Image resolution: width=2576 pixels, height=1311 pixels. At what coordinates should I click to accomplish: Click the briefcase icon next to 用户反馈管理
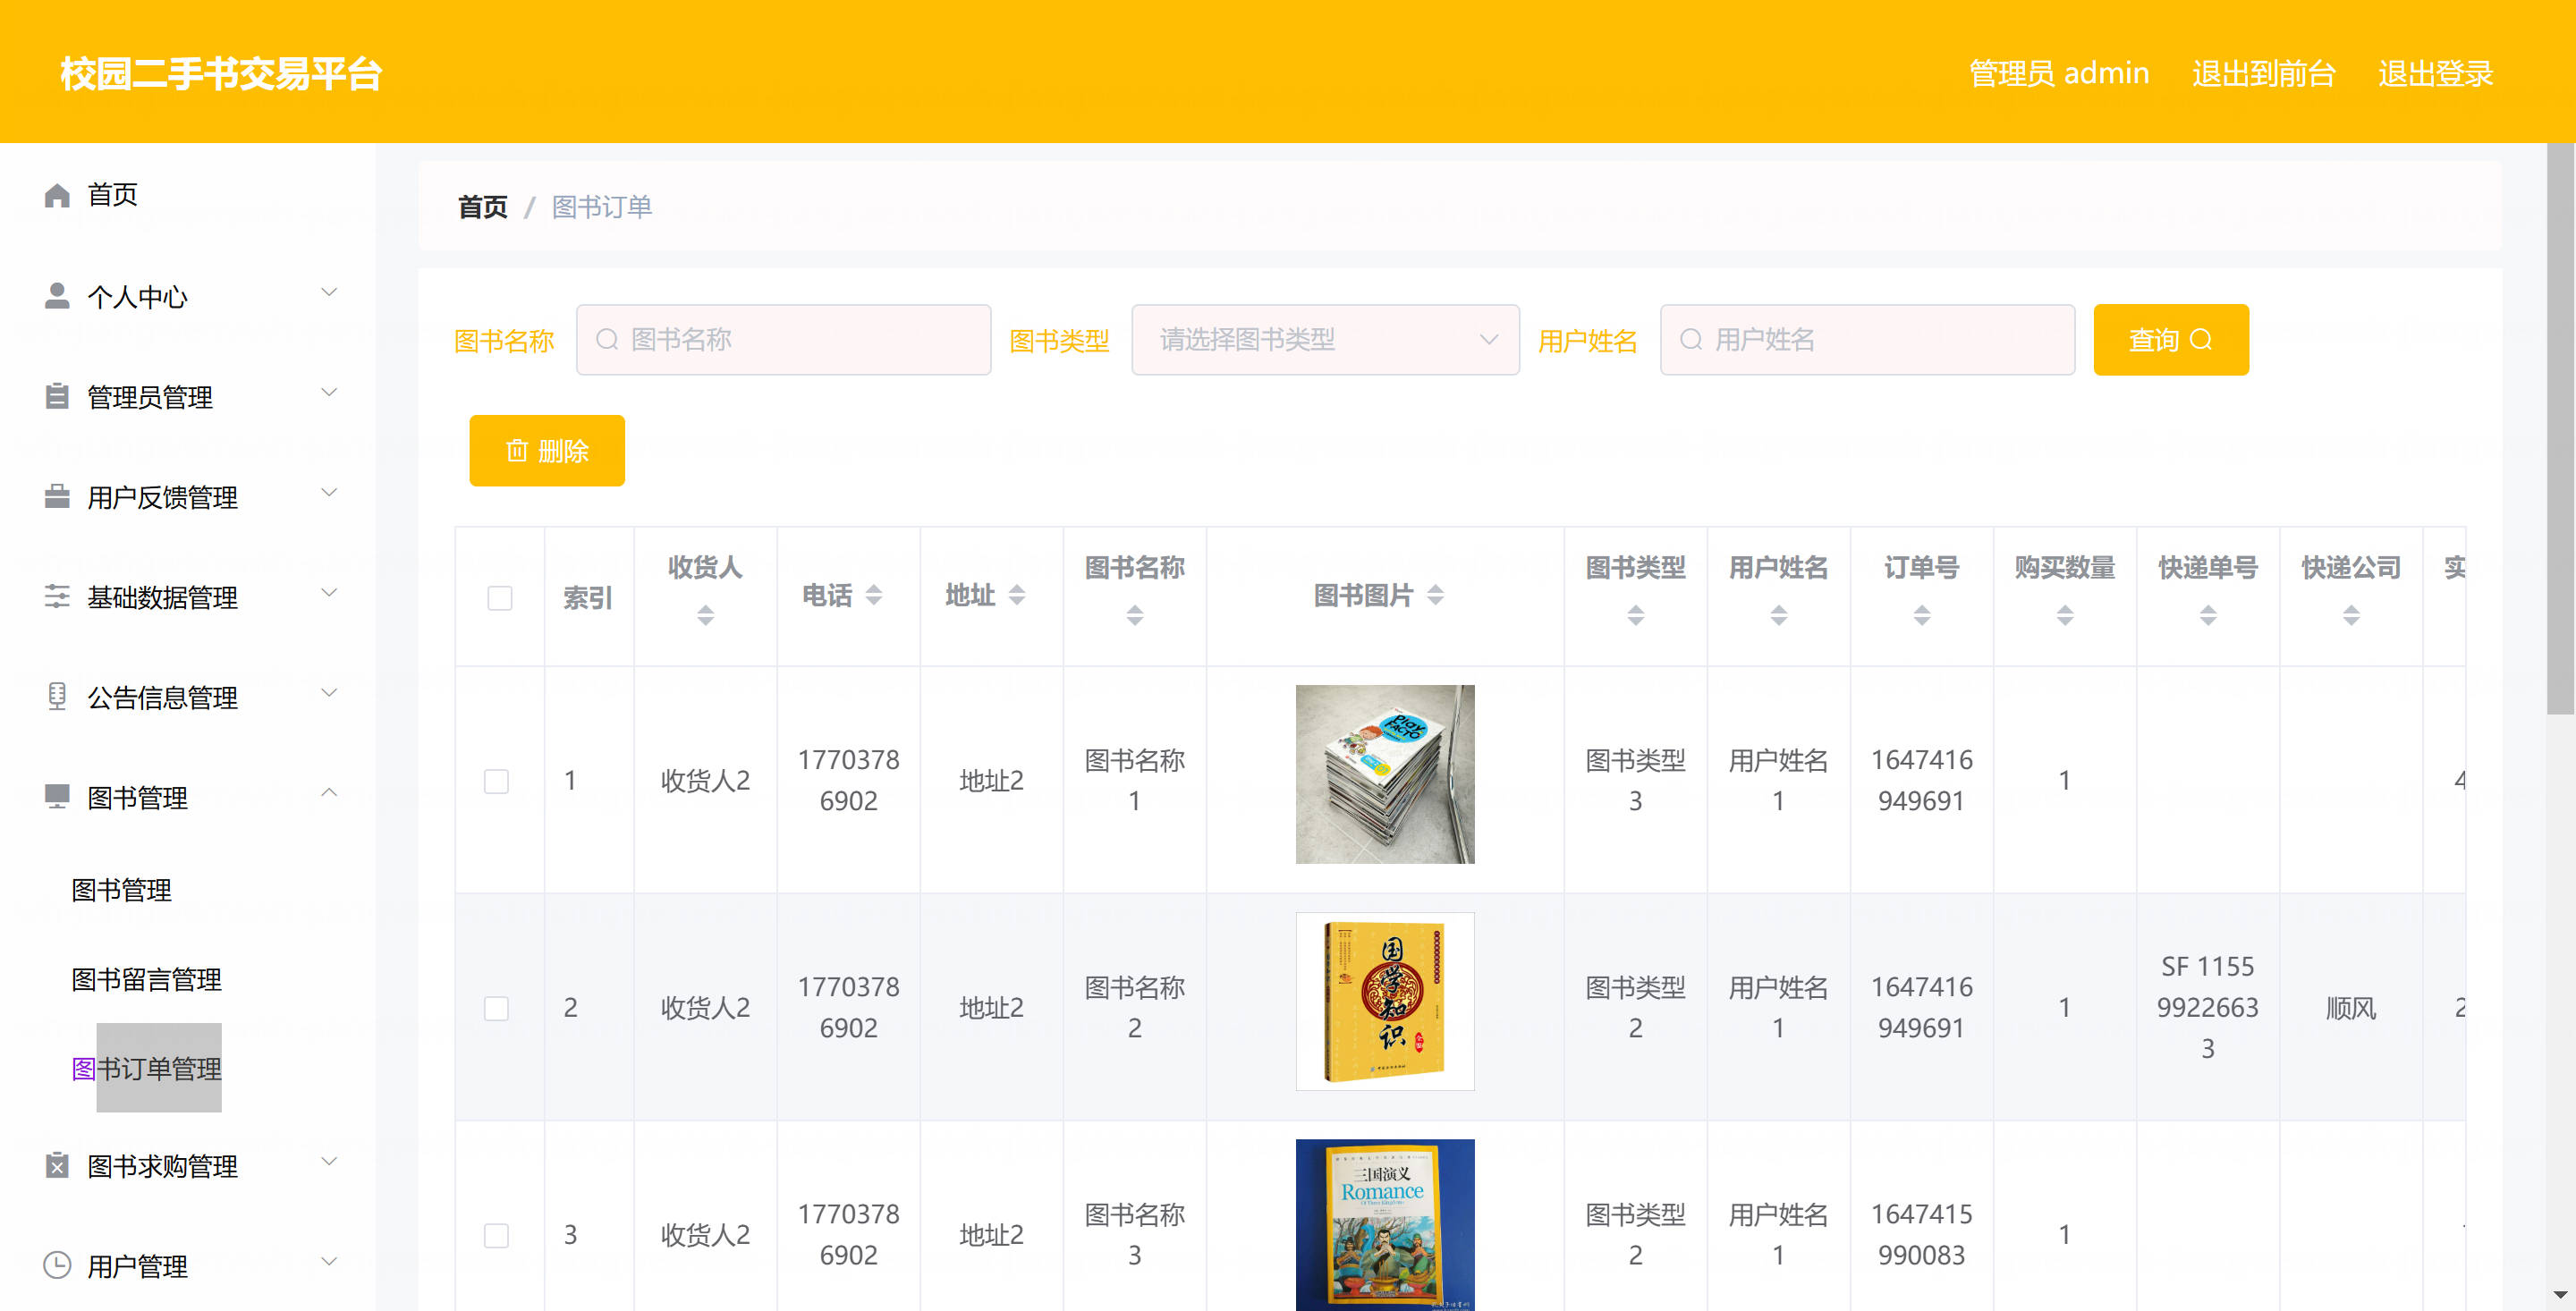[57, 496]
